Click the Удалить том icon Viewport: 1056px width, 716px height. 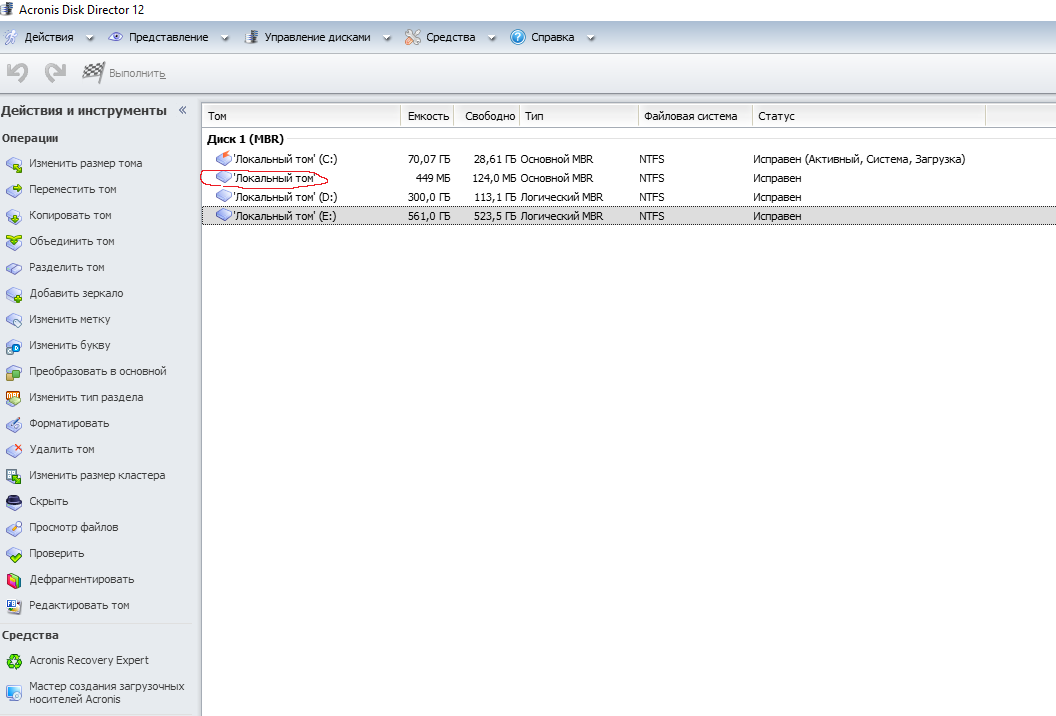point(13,450)
